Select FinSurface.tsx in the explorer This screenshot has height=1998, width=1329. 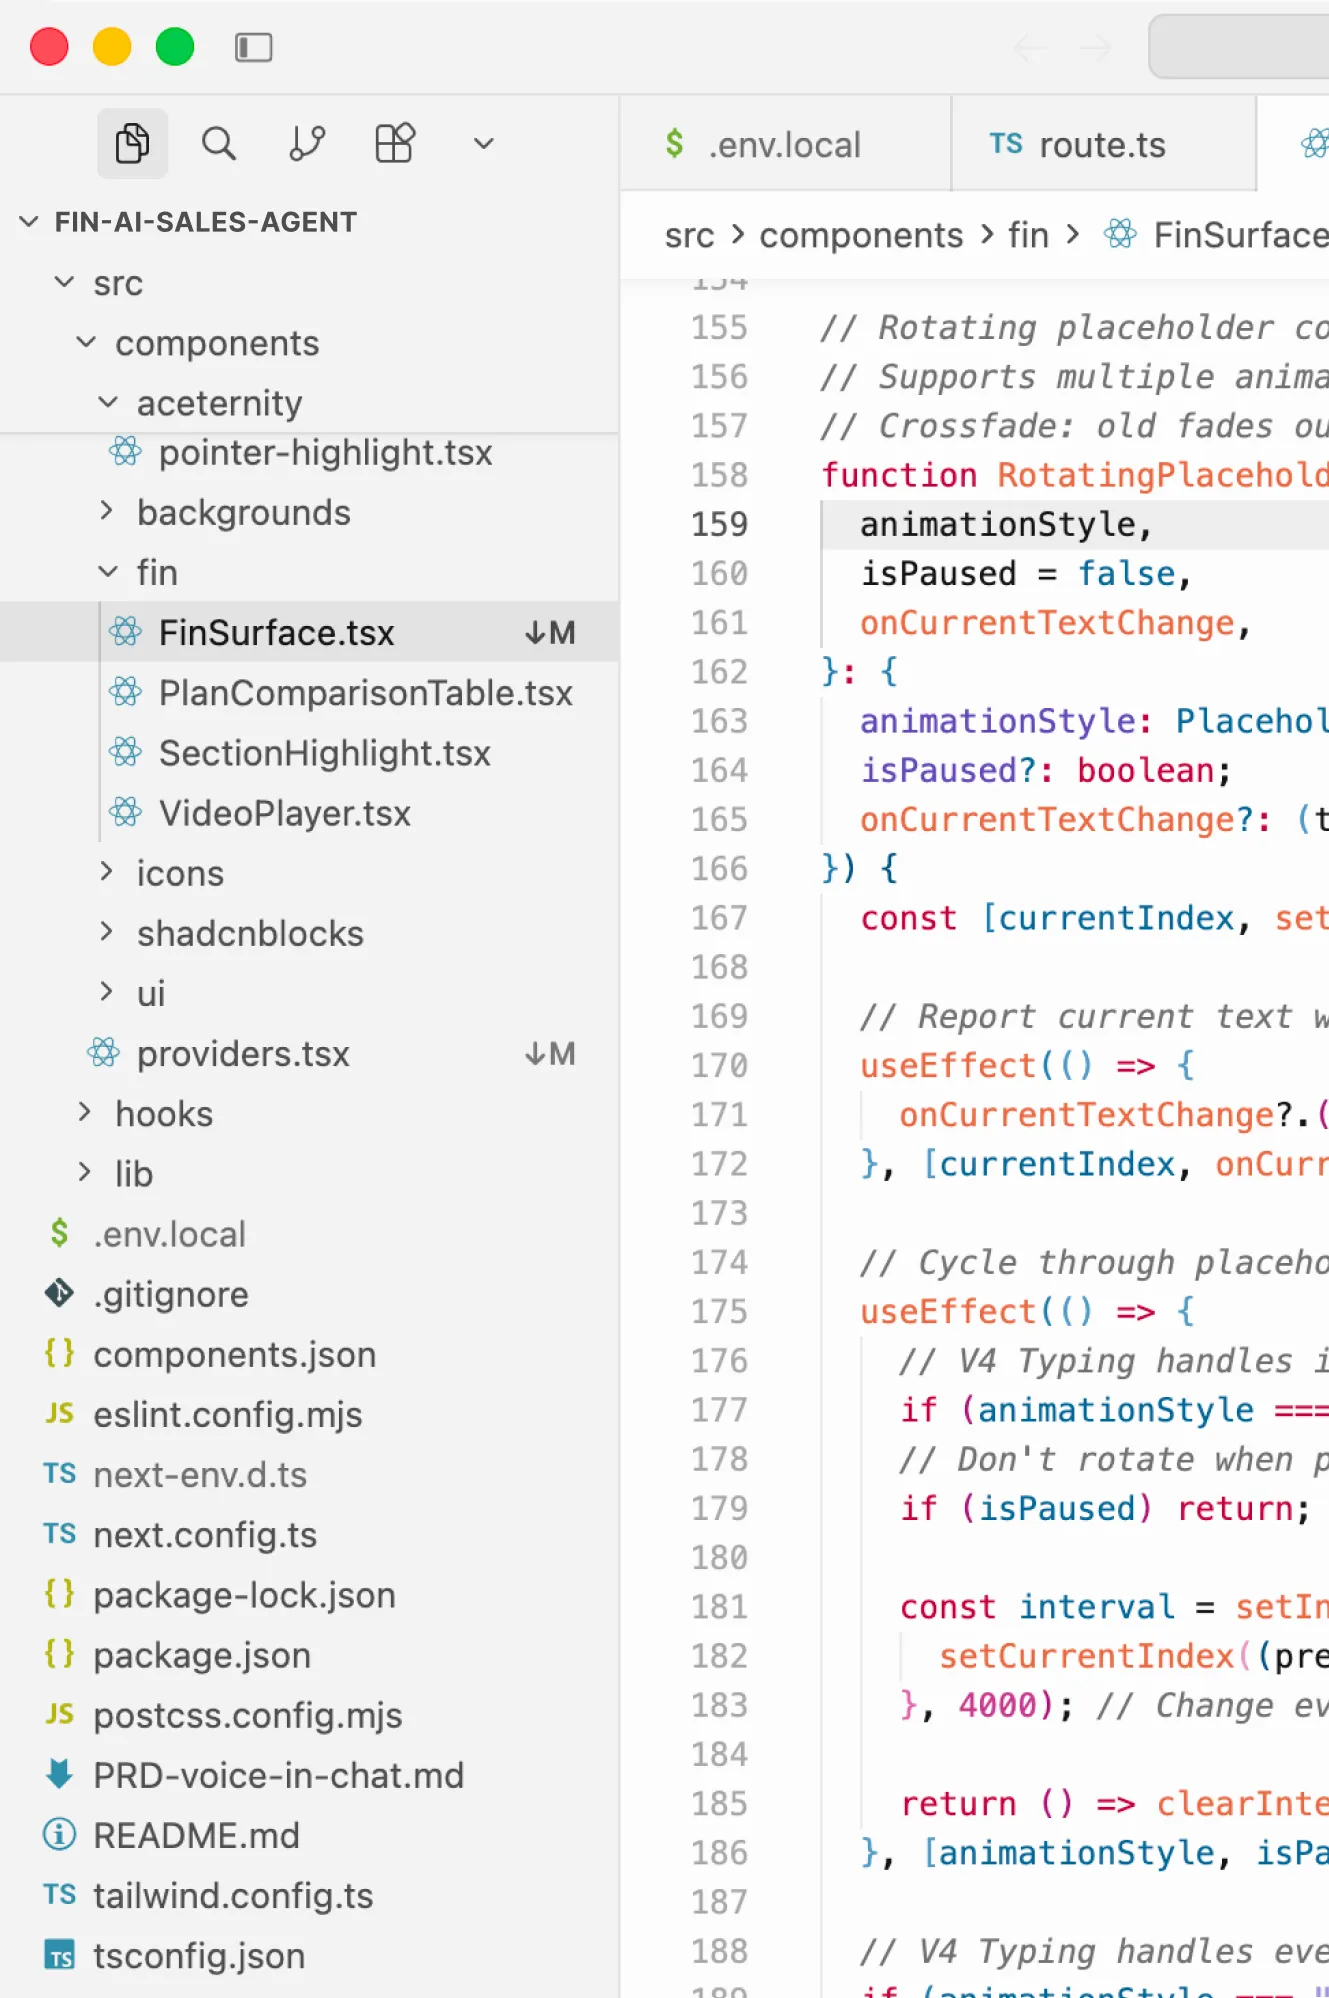pyautogui.click(x=309, y=632)
